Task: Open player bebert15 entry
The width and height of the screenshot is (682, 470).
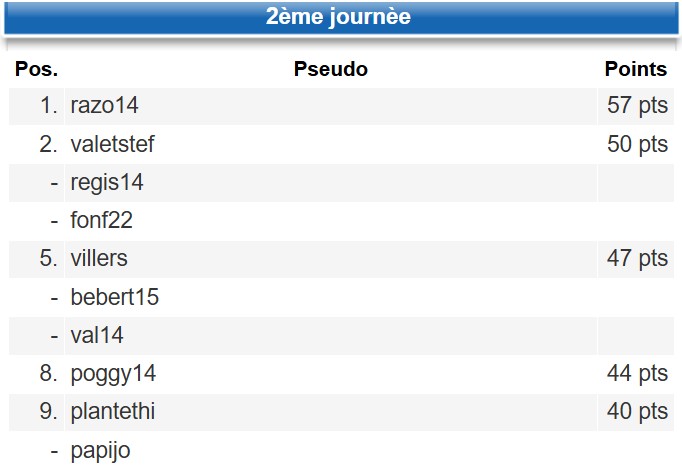Action: click(115, 297)
